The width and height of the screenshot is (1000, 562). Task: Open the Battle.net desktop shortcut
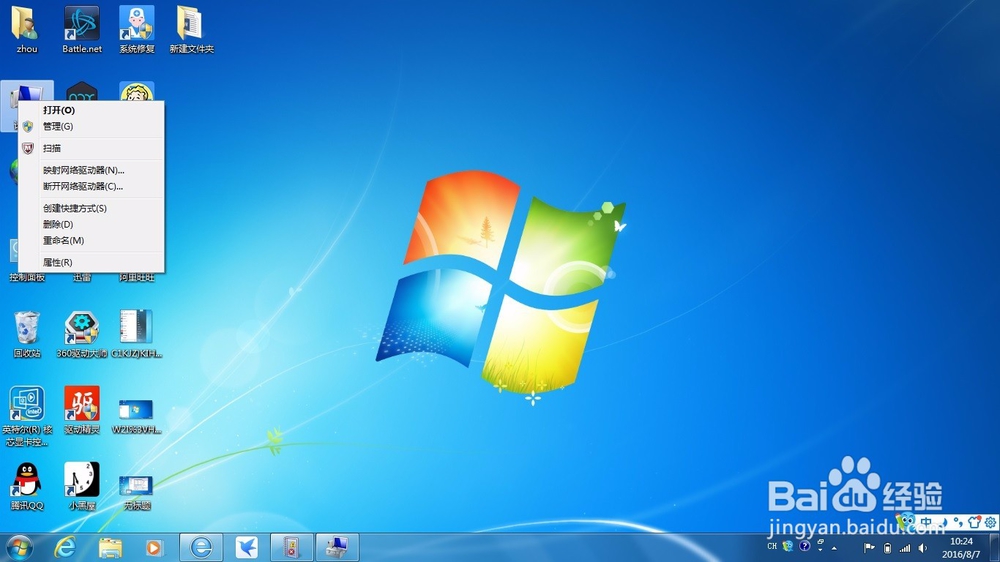[82, 29]
